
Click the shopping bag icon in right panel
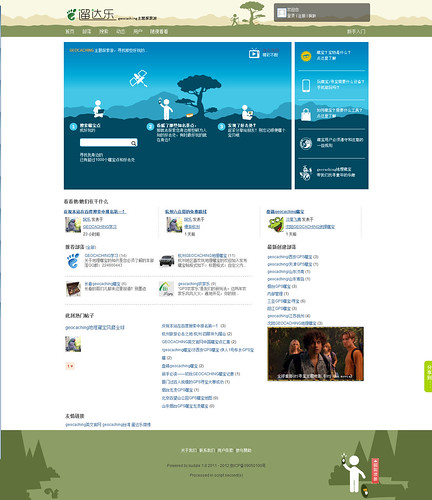click(306, 114)
